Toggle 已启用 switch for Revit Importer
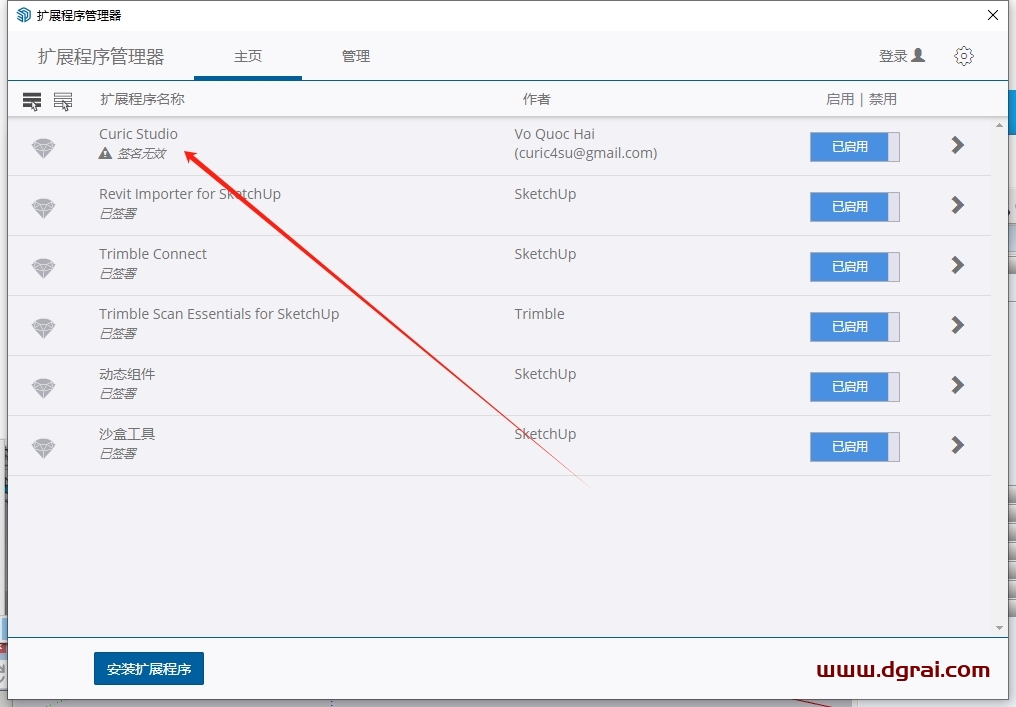 coord(855,207)
